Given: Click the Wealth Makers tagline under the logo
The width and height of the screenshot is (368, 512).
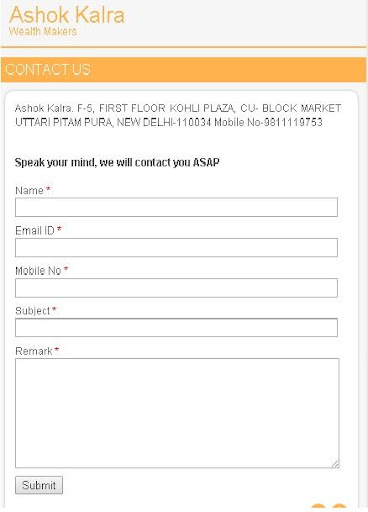Looking at the screenshot, I should pos(43,31).
